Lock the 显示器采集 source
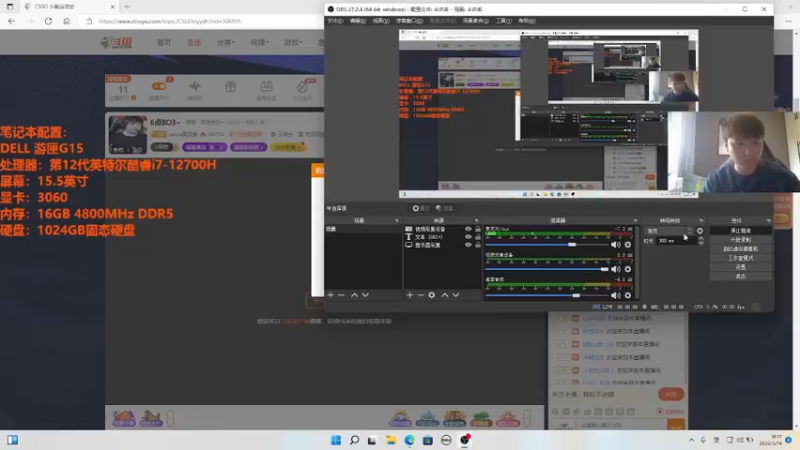The image size is (800, 450). point(478,245)
